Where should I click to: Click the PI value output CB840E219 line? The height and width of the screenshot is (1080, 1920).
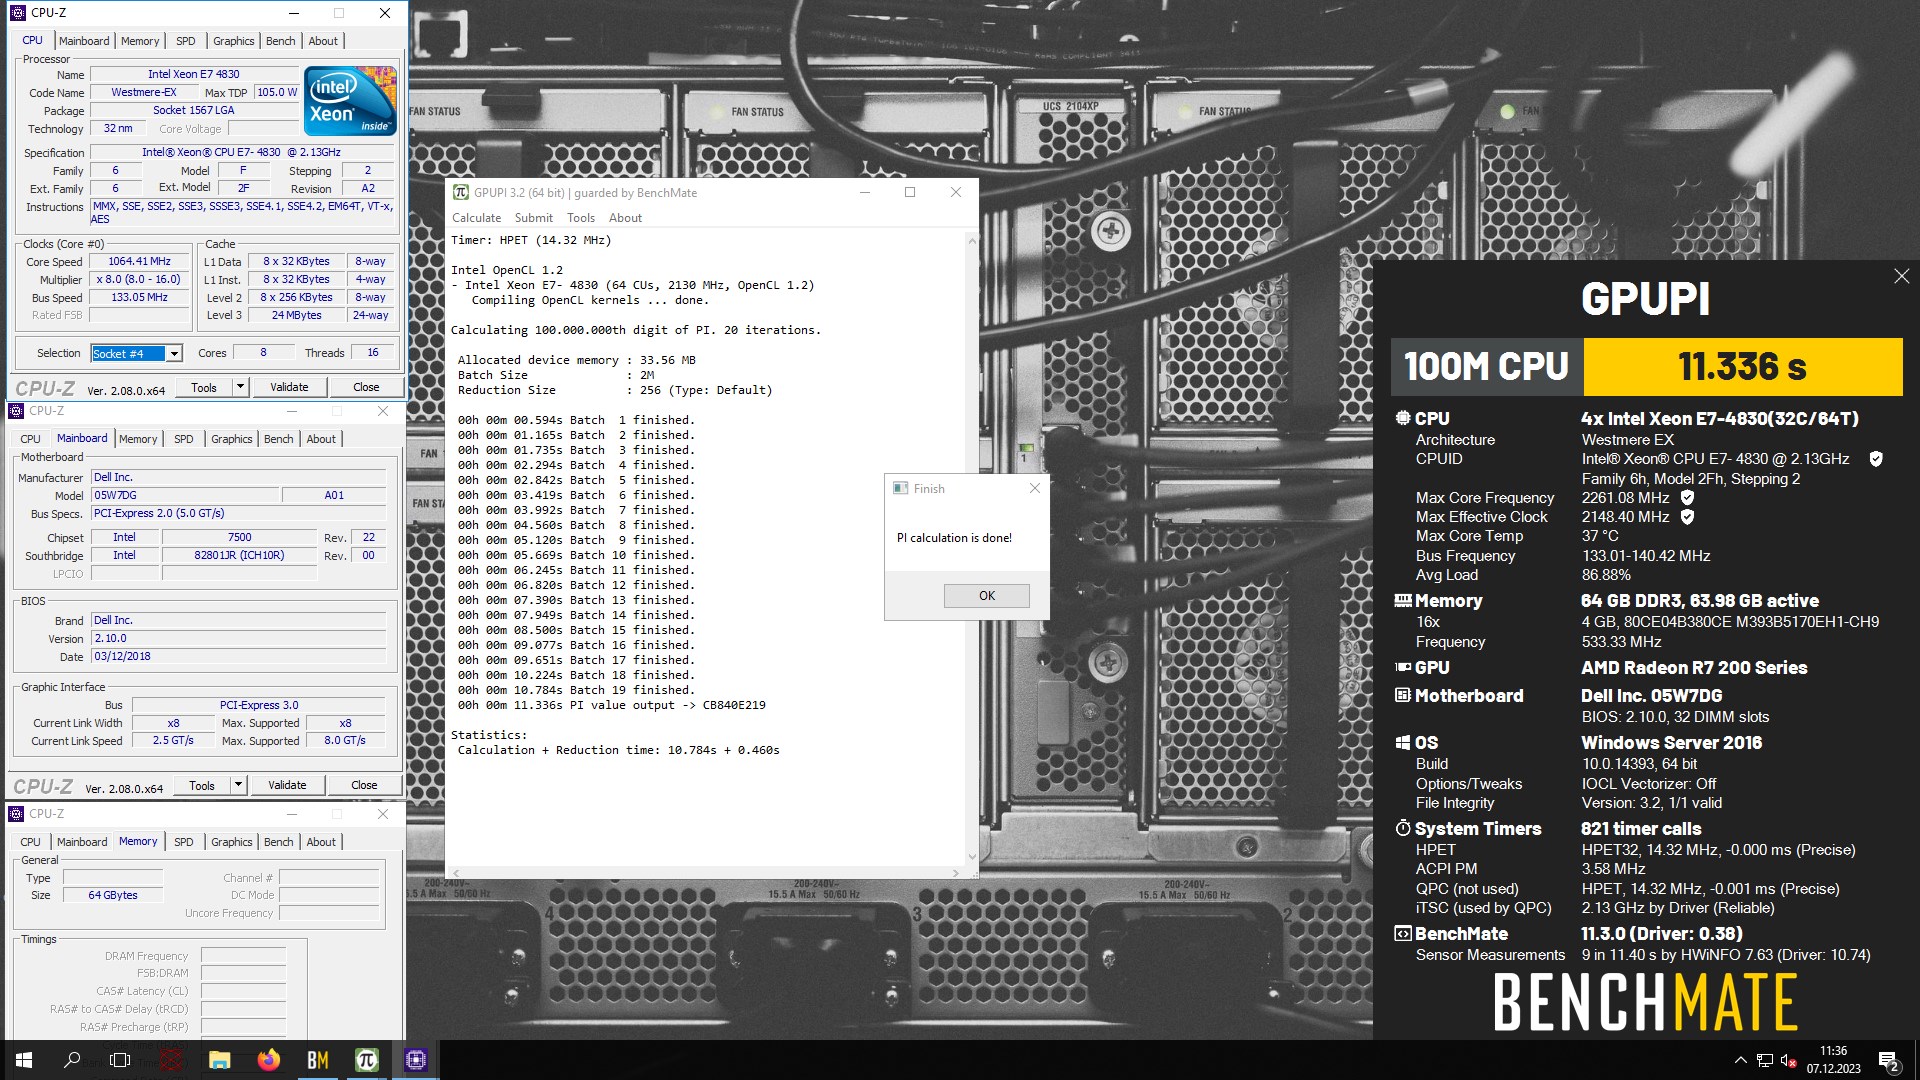point(611,705)
